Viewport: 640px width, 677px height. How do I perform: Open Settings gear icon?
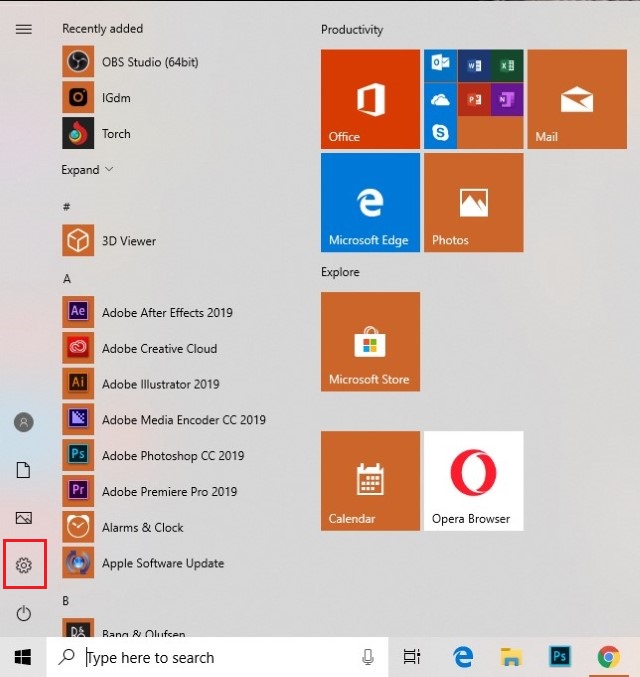tap(24, 565)
